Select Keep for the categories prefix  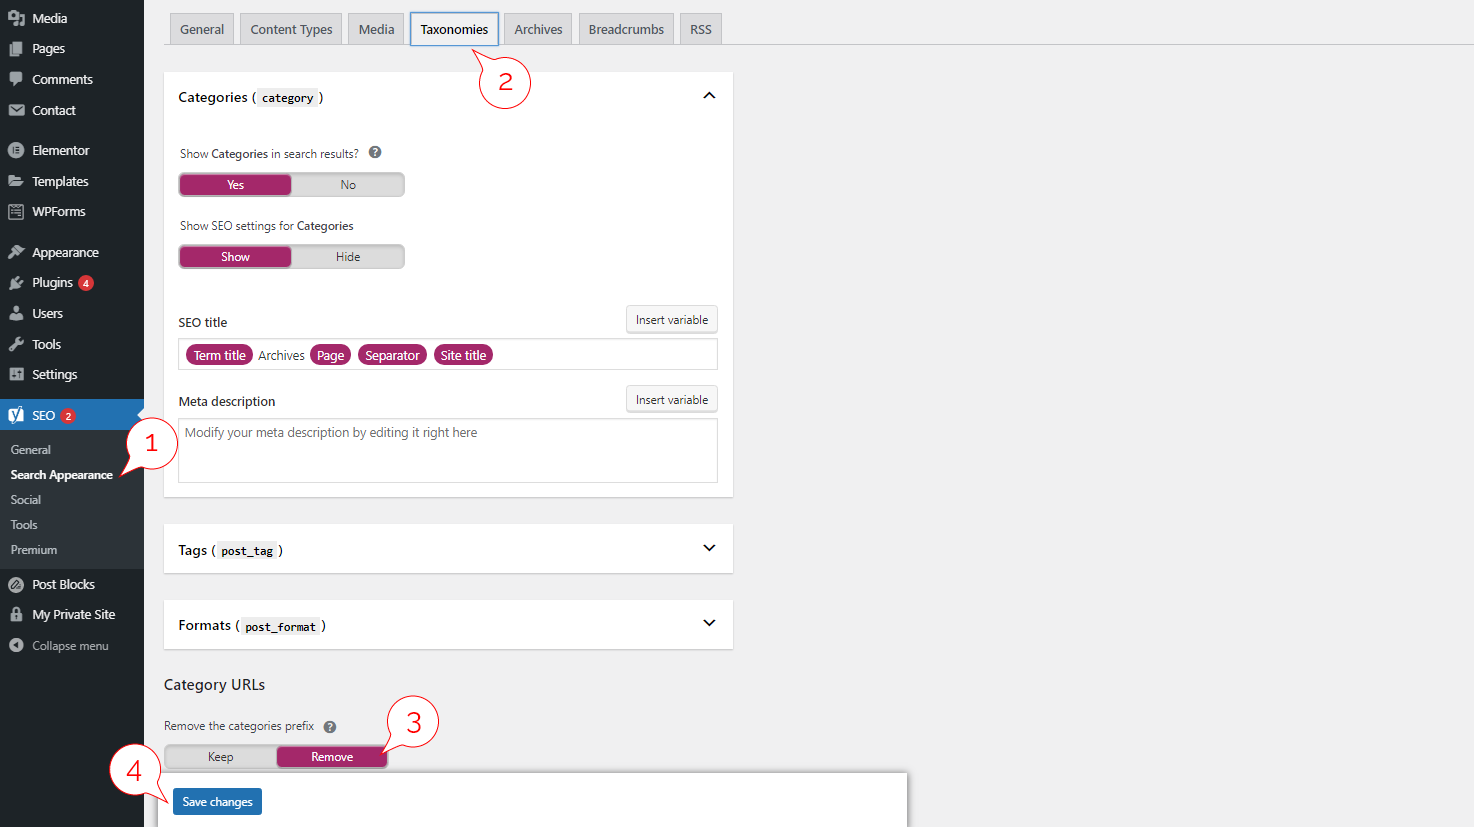click(x=221, y=757)
